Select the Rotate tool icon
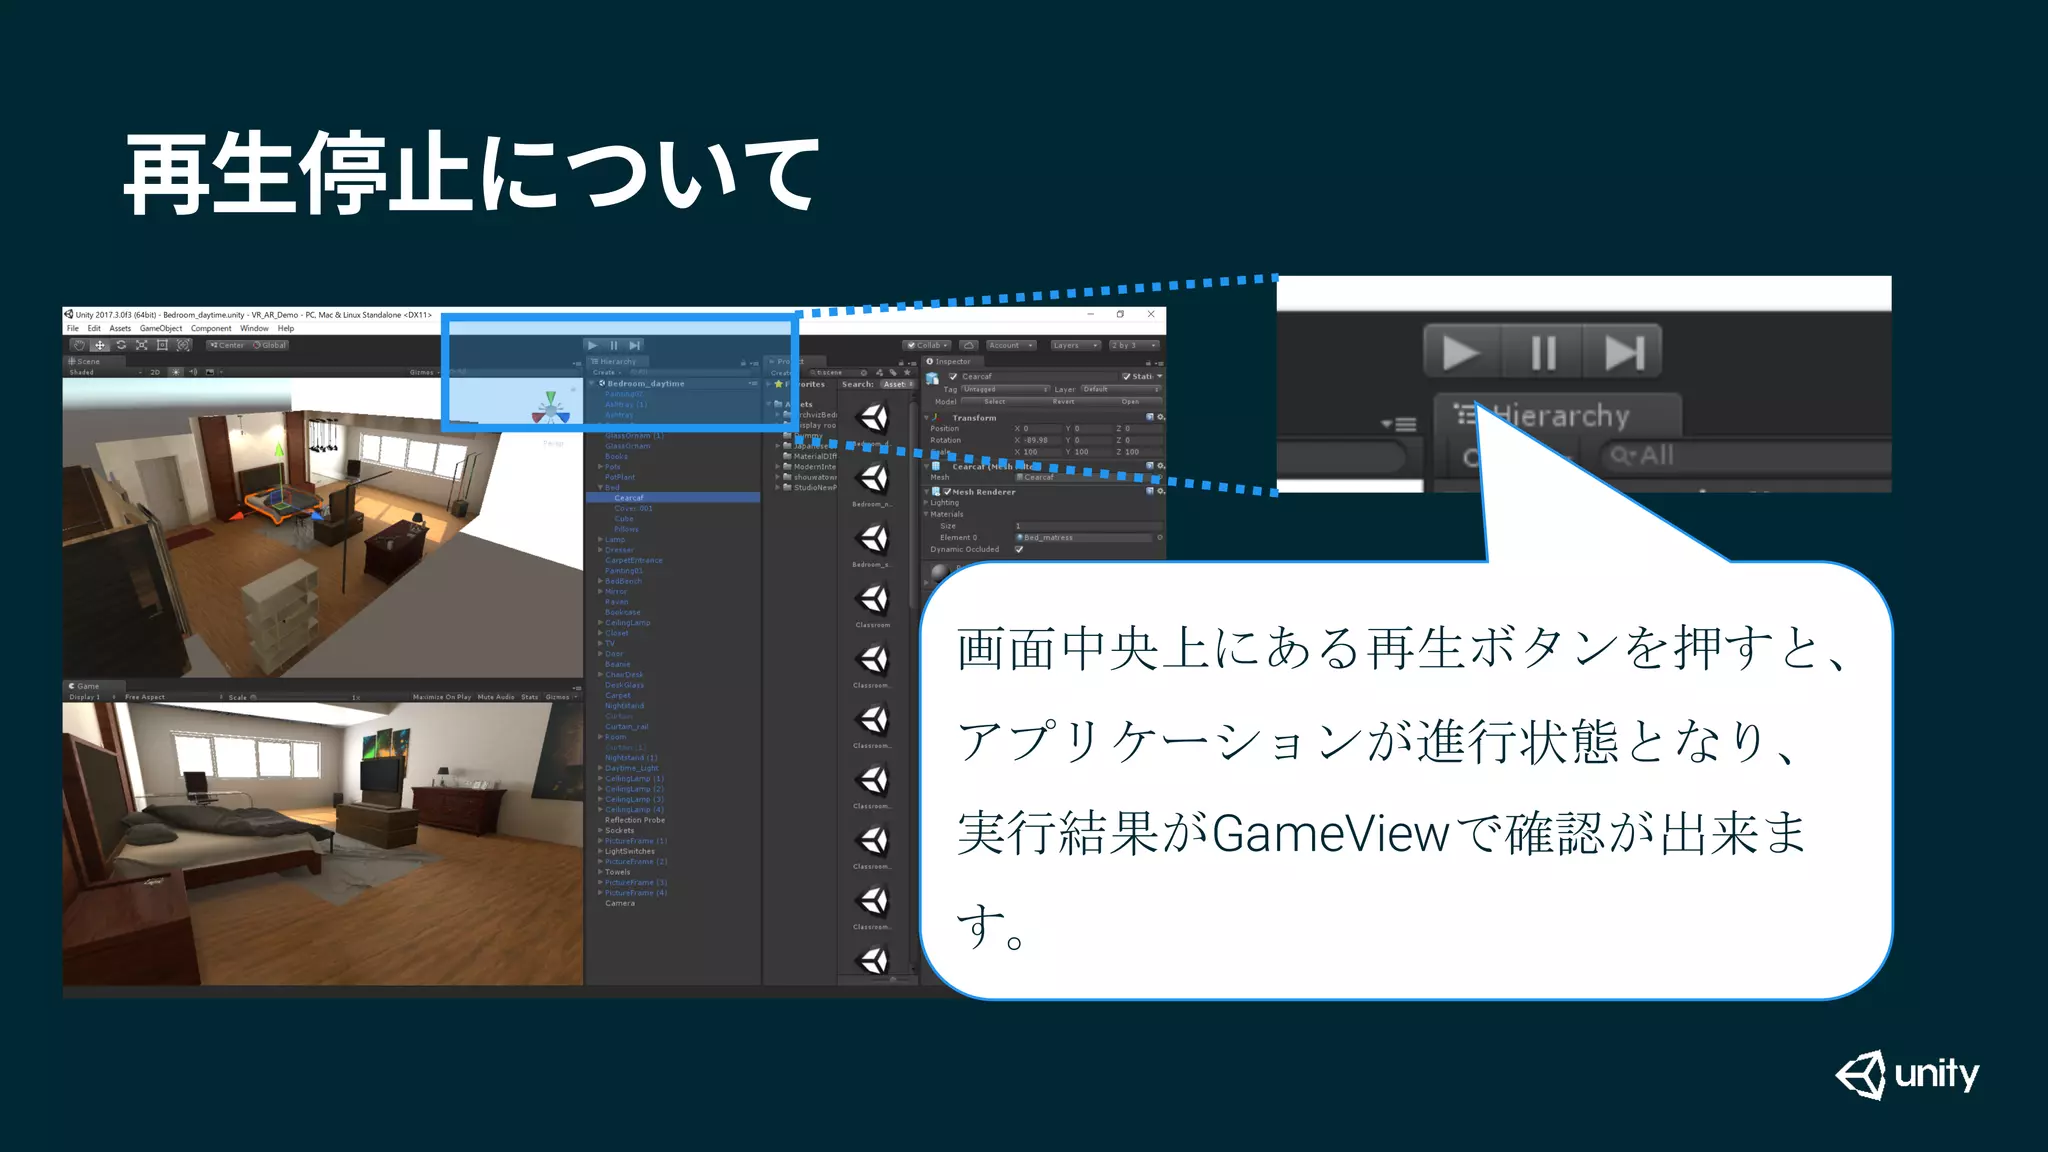The image size is (2048, 1152). (x=121, y=345)
